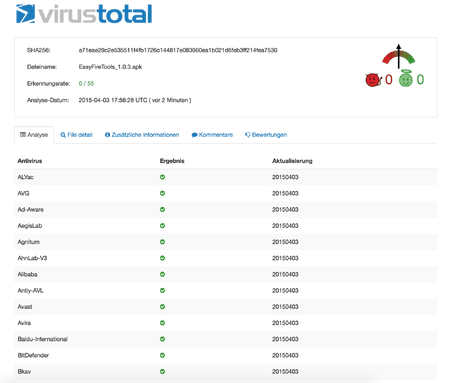
Task: Open the Analyse tab
Action: click(34, 135)
